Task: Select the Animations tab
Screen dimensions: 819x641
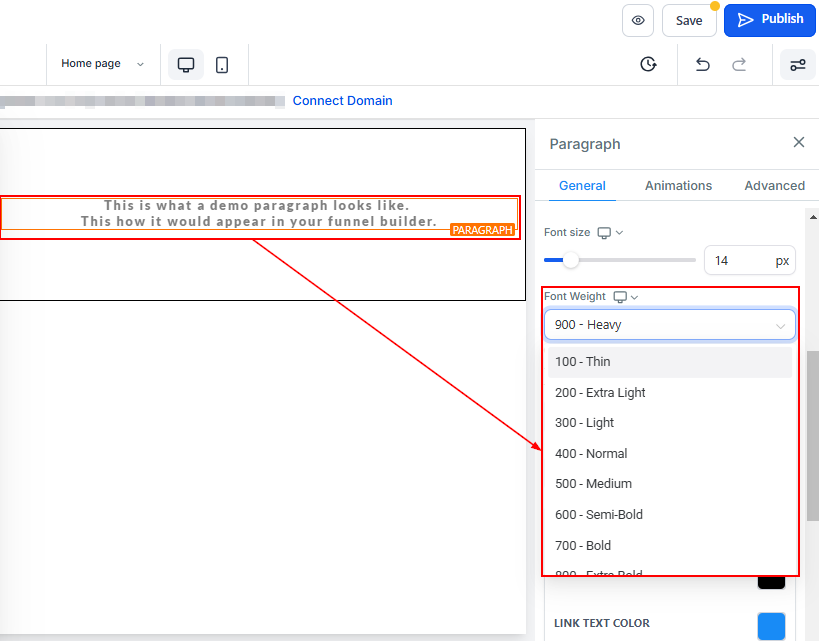Action: (x=678, y=185)
